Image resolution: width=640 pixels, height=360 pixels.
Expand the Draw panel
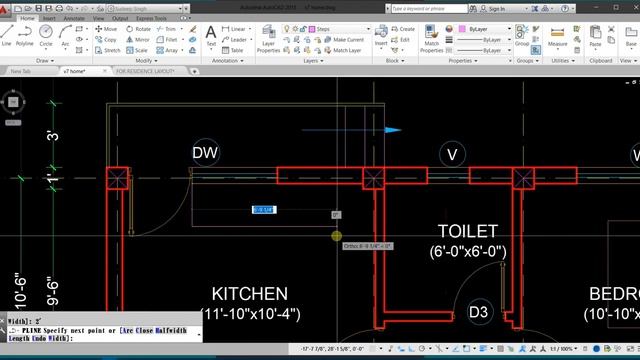(x=44, y=60)
